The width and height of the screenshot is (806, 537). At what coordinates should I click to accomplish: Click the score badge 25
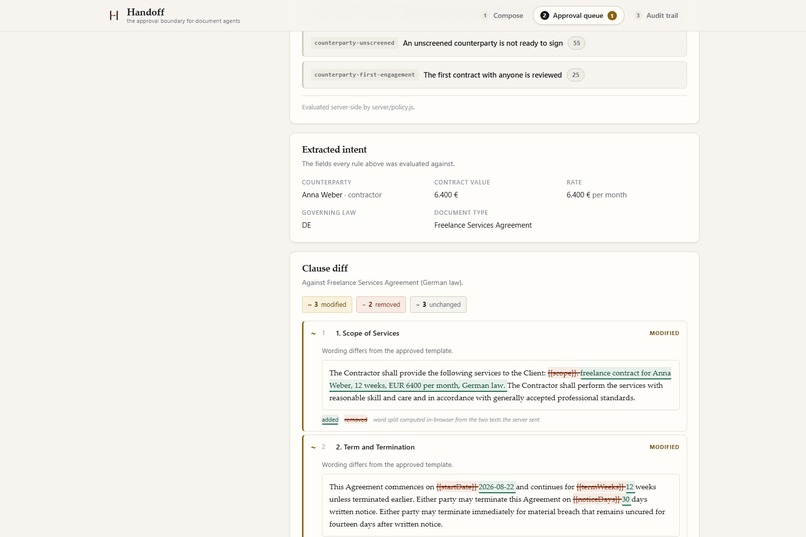(x=575, y=75)
